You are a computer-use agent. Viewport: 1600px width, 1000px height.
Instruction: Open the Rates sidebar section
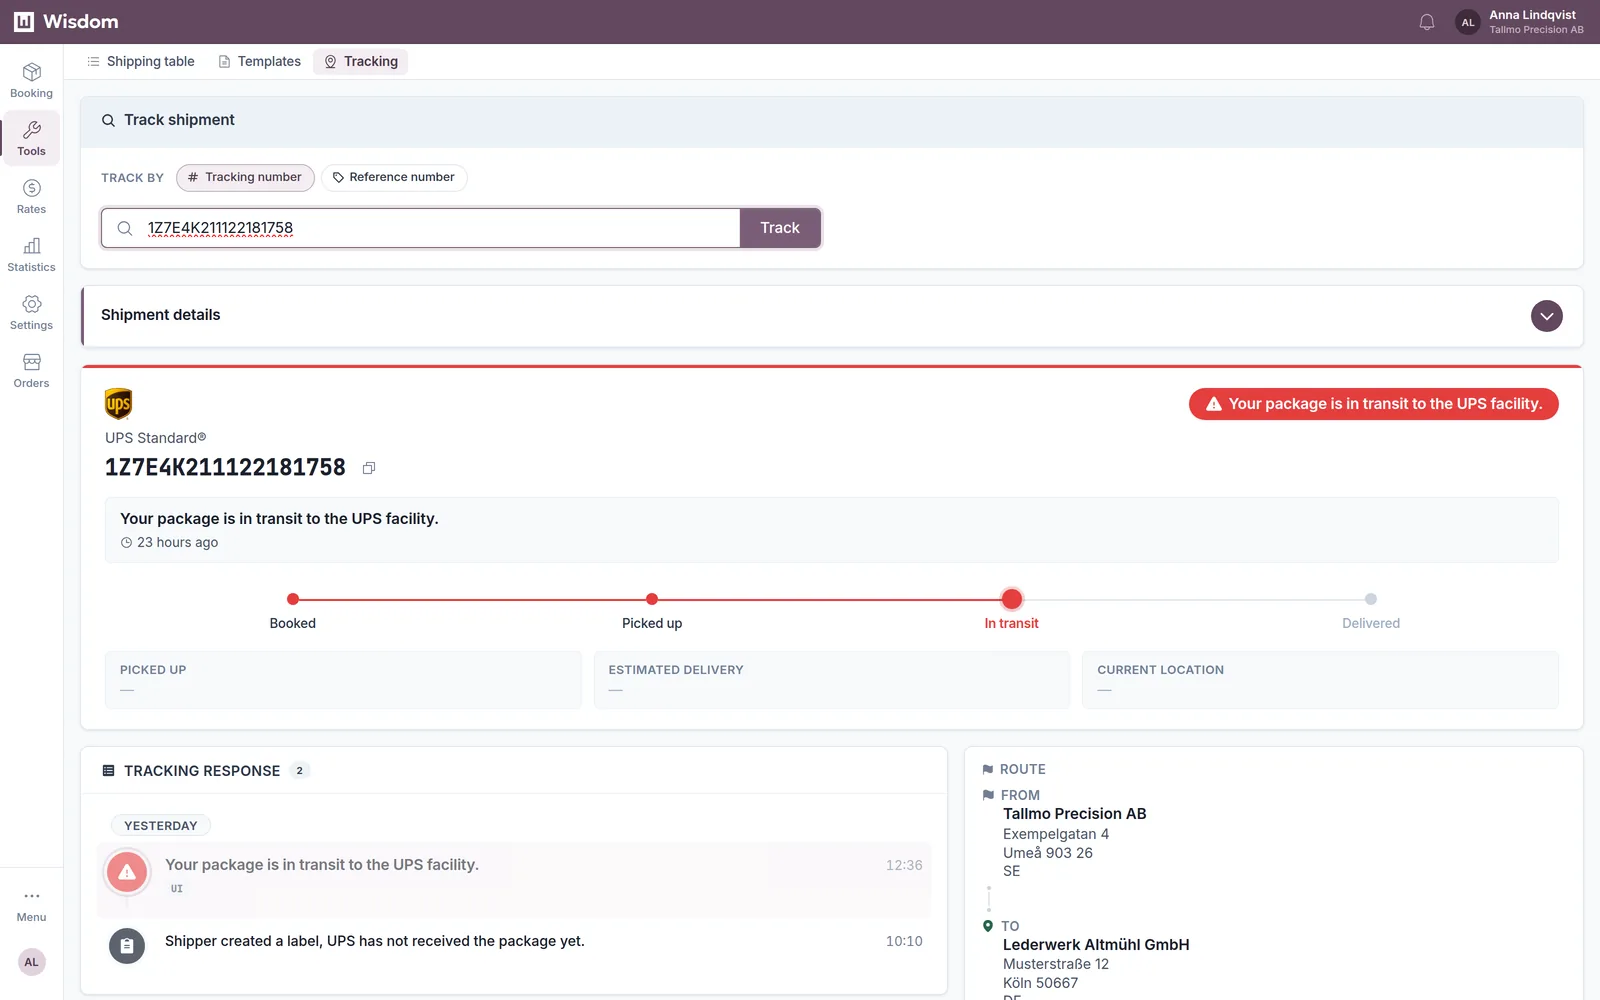(31, 196)
